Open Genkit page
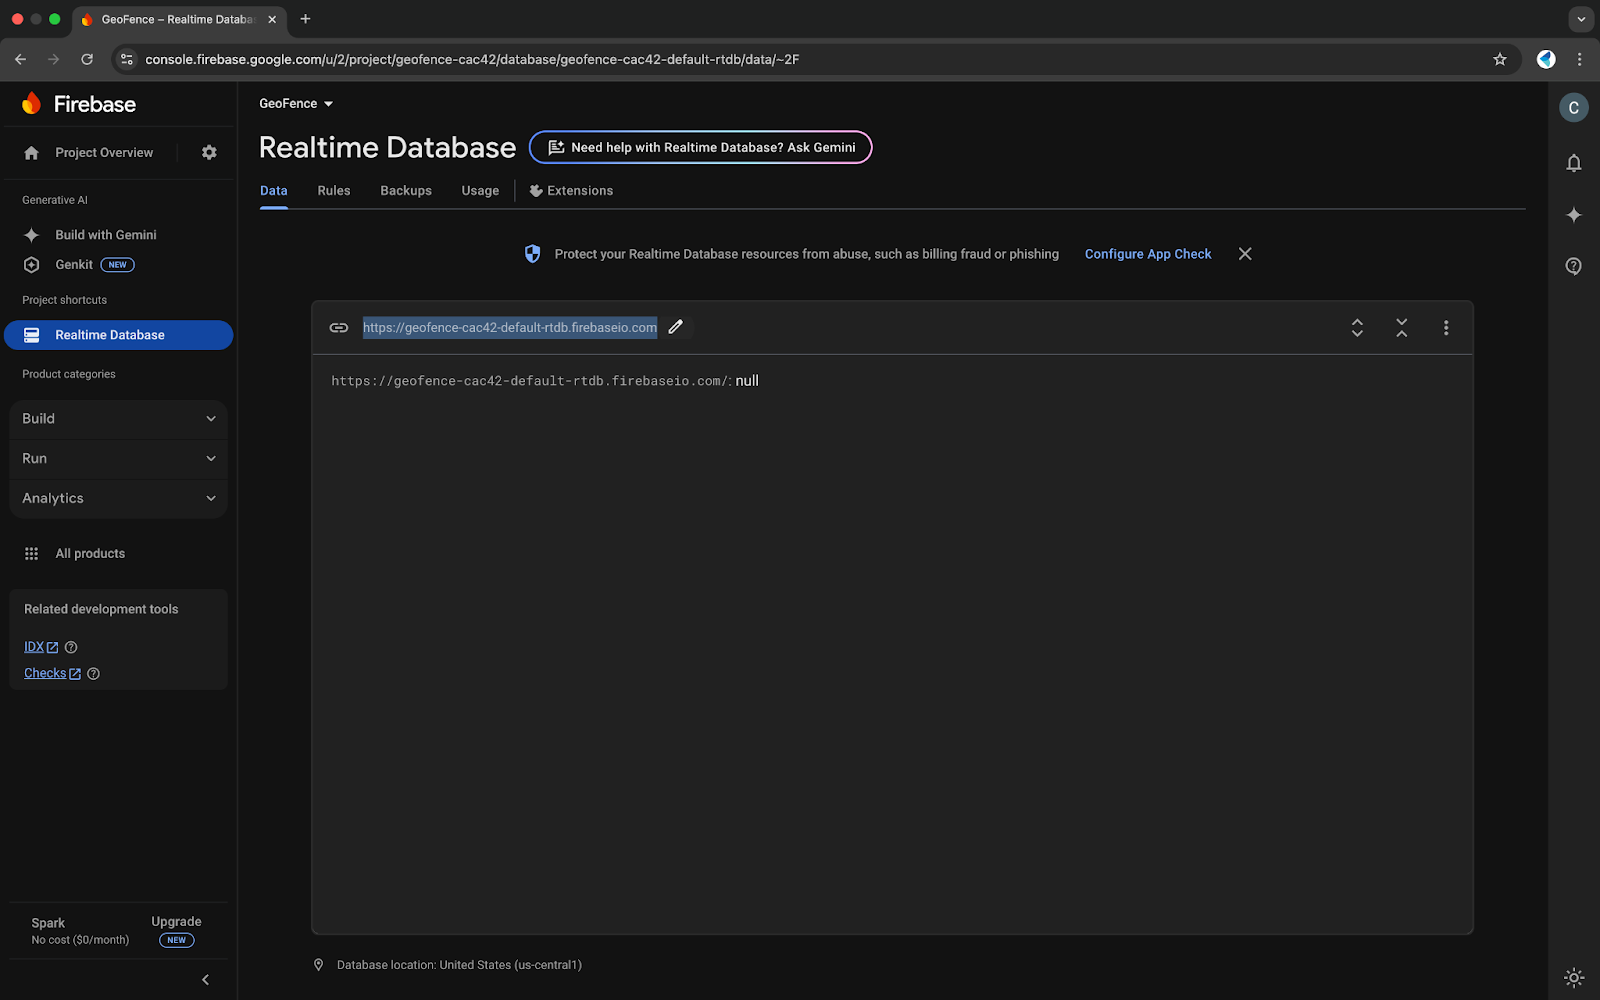 click(74, 265)
